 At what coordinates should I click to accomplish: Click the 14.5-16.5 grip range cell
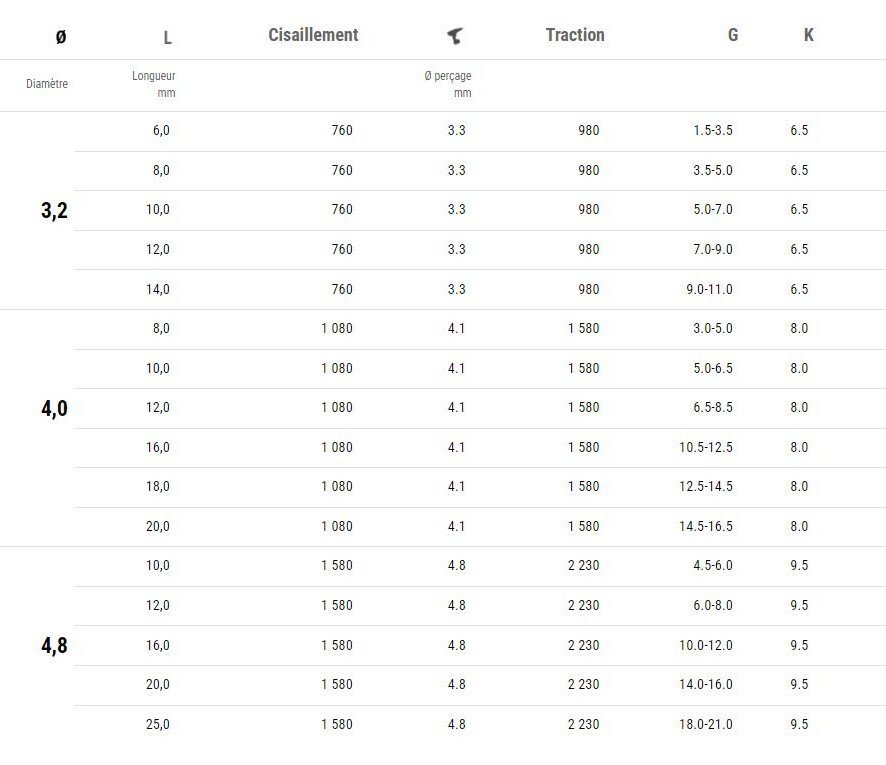(706, 526)
